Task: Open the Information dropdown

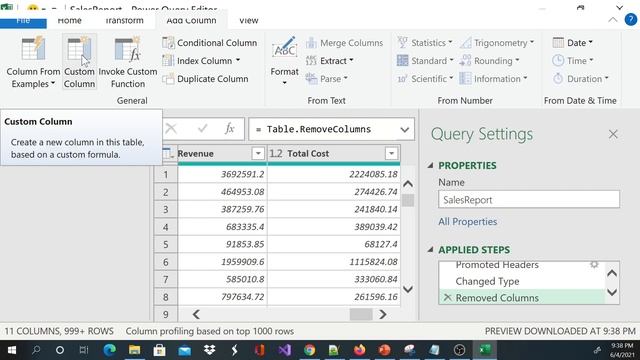Action: click(x=493, y=79)
